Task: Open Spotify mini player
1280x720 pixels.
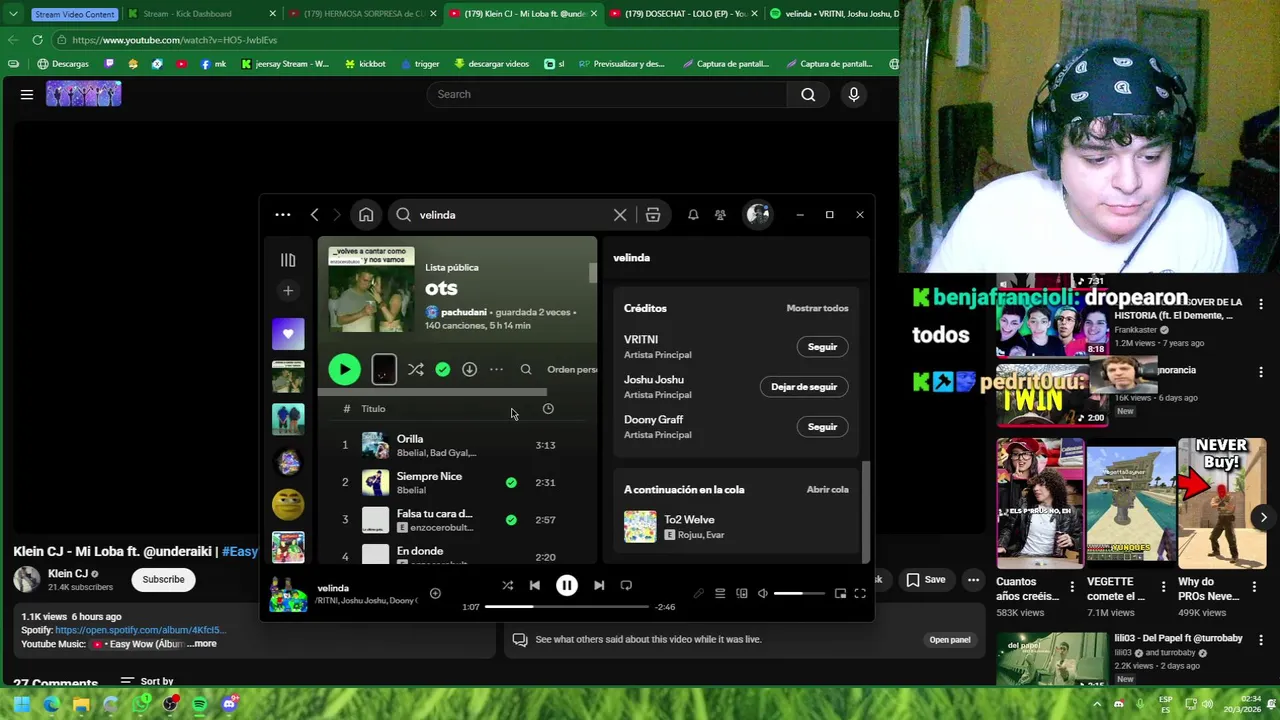Action: pyautogui.click(x=840, y=594)
